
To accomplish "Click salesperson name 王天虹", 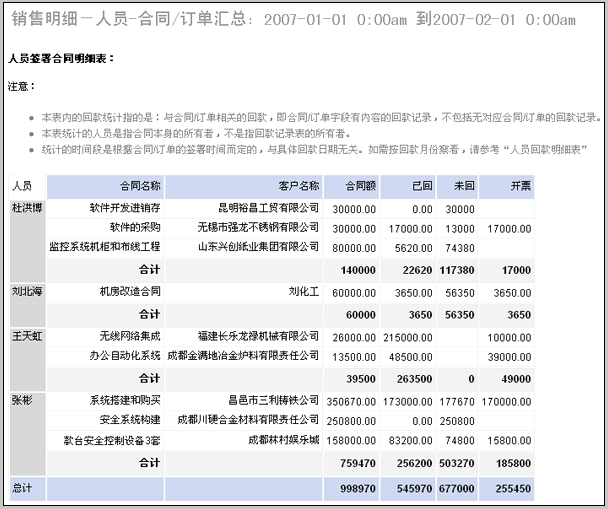I will point(27,335).
